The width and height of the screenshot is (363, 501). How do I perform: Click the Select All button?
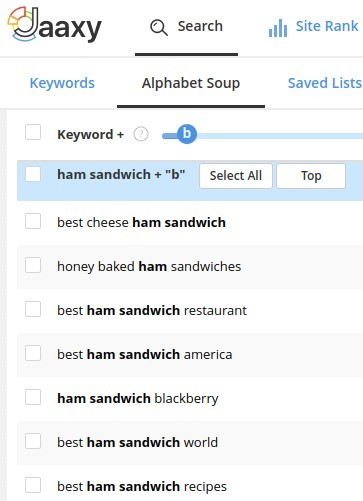click(x=236, y=176)
